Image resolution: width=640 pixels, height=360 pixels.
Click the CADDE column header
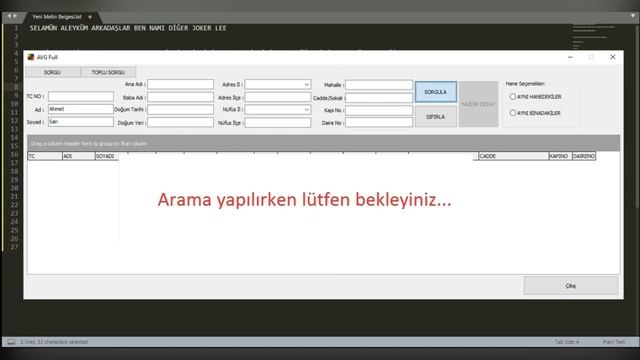(x=513, y=156)
